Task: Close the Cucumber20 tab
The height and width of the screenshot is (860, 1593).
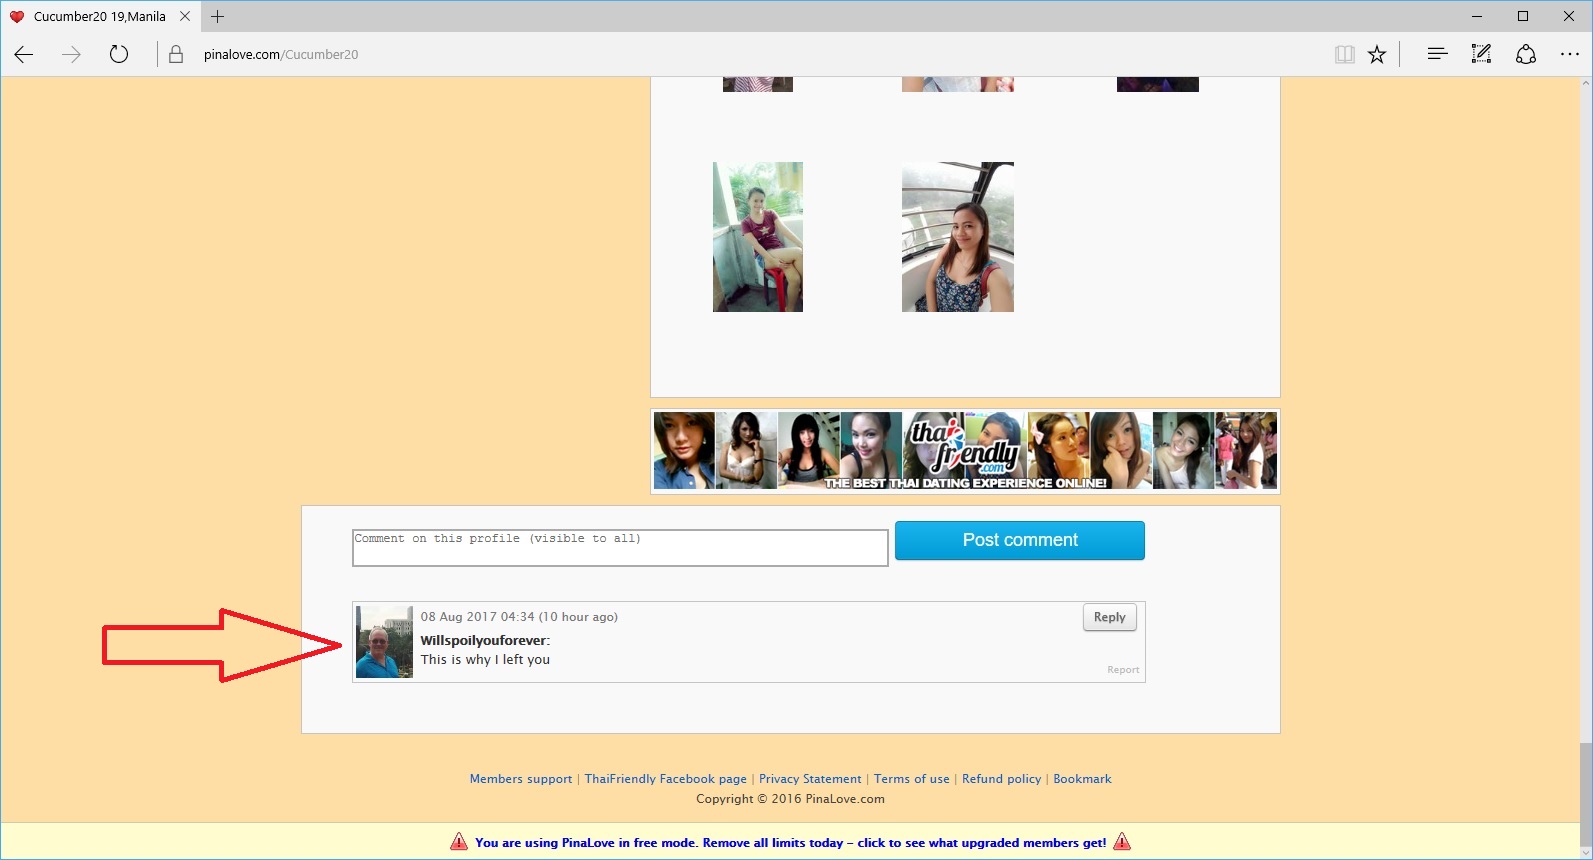Action: [185, 16]
